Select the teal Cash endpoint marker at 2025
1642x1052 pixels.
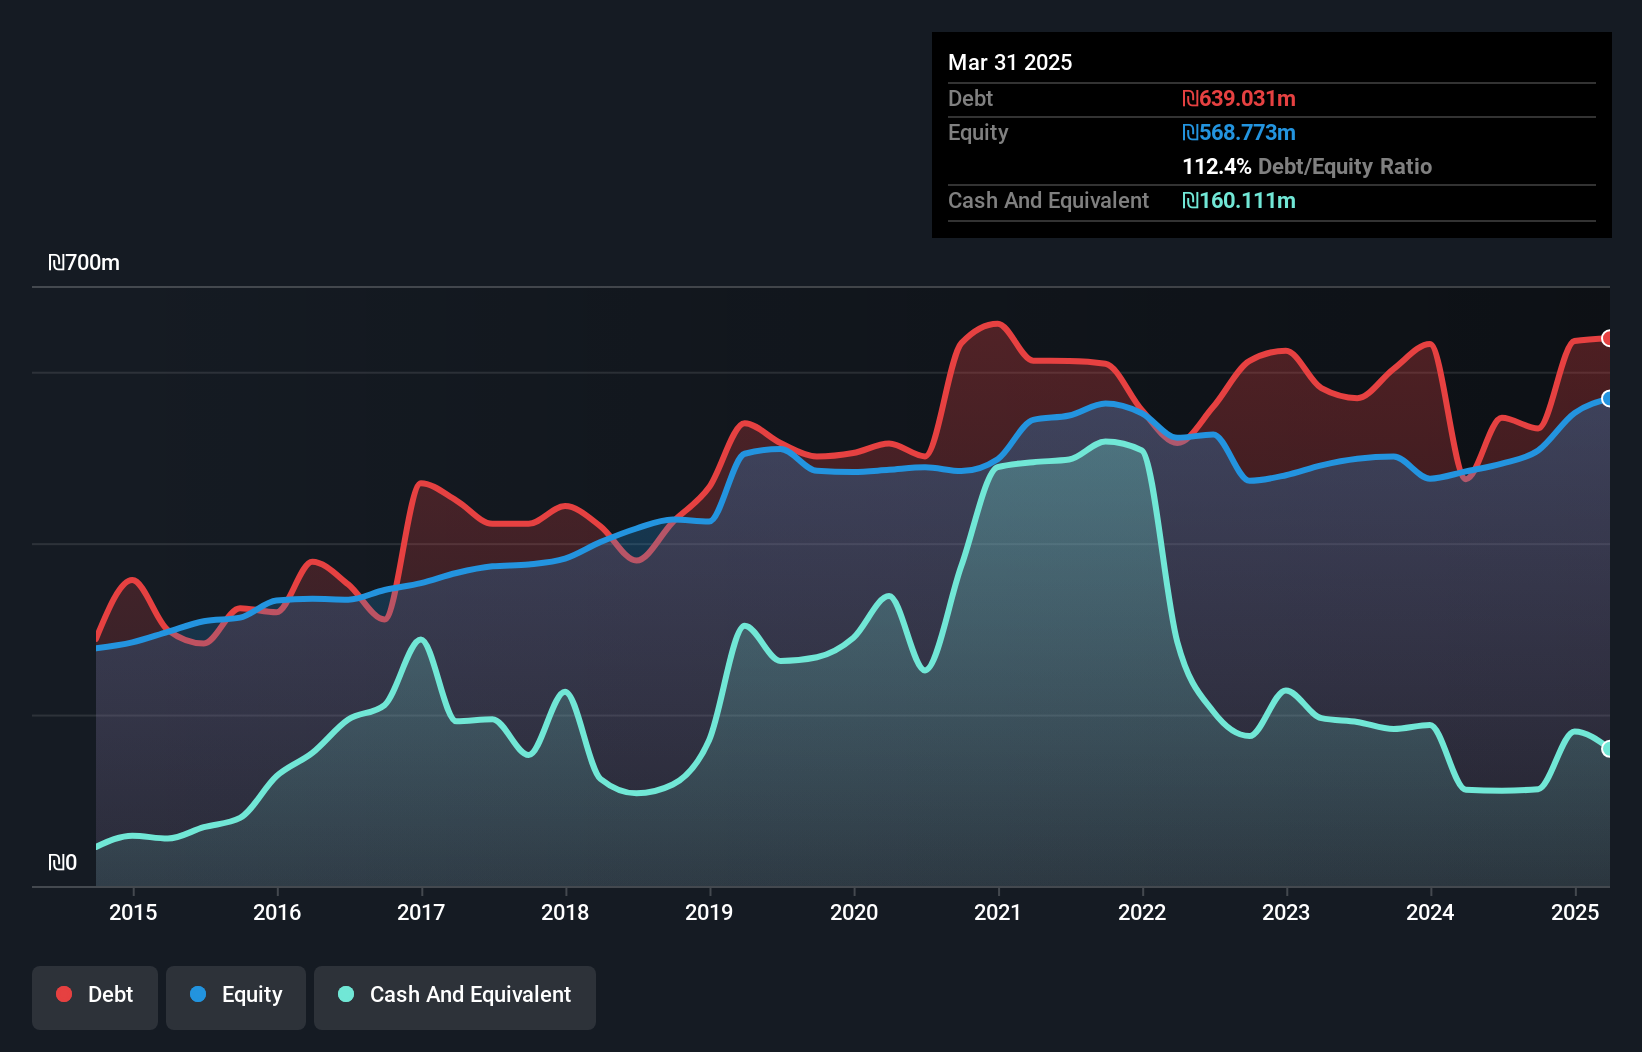[x=1608, y=749]
